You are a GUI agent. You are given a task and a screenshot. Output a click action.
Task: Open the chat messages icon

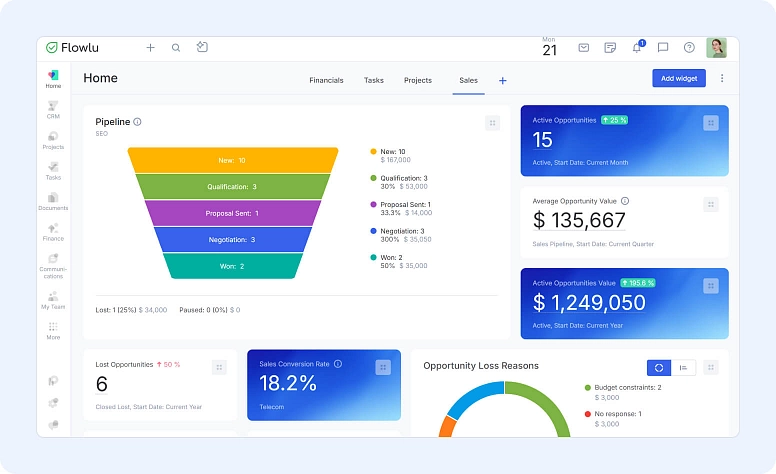point(663,47)
